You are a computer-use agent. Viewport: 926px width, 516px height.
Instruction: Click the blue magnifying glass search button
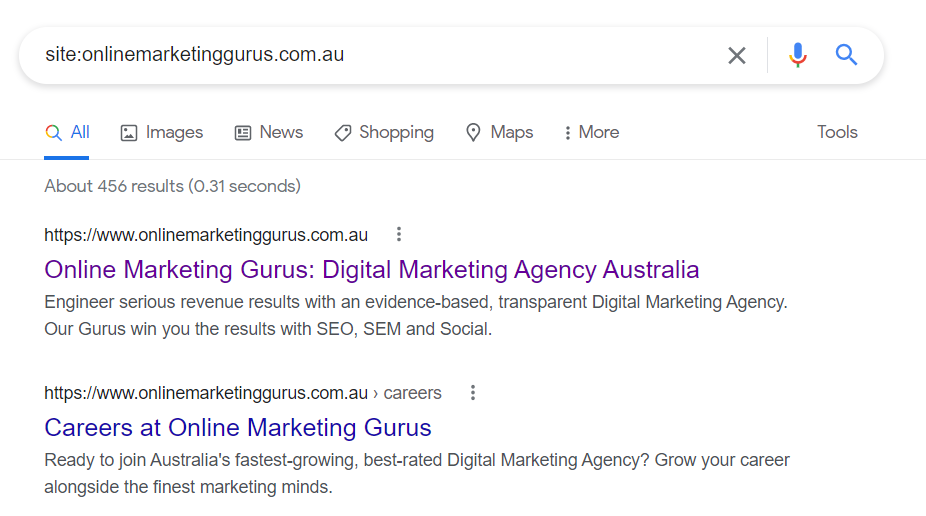pos(846,55)
